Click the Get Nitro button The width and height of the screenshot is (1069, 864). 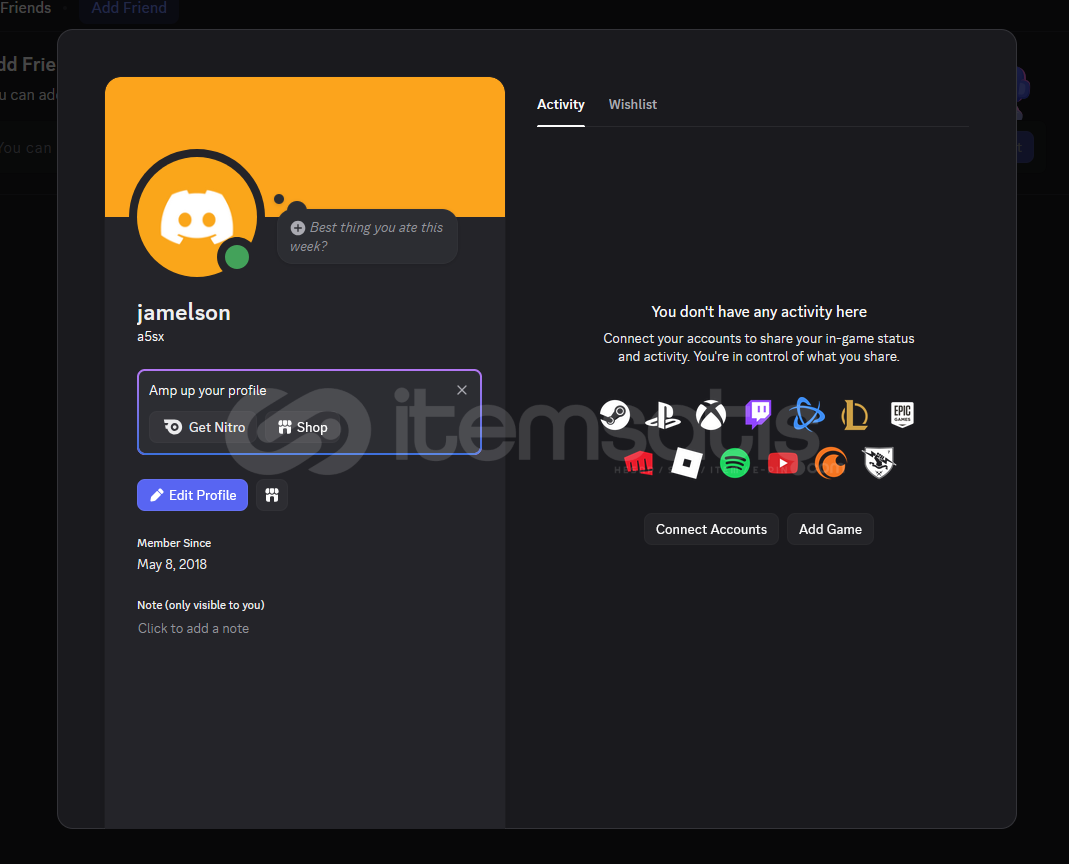[x=204, y=427]
